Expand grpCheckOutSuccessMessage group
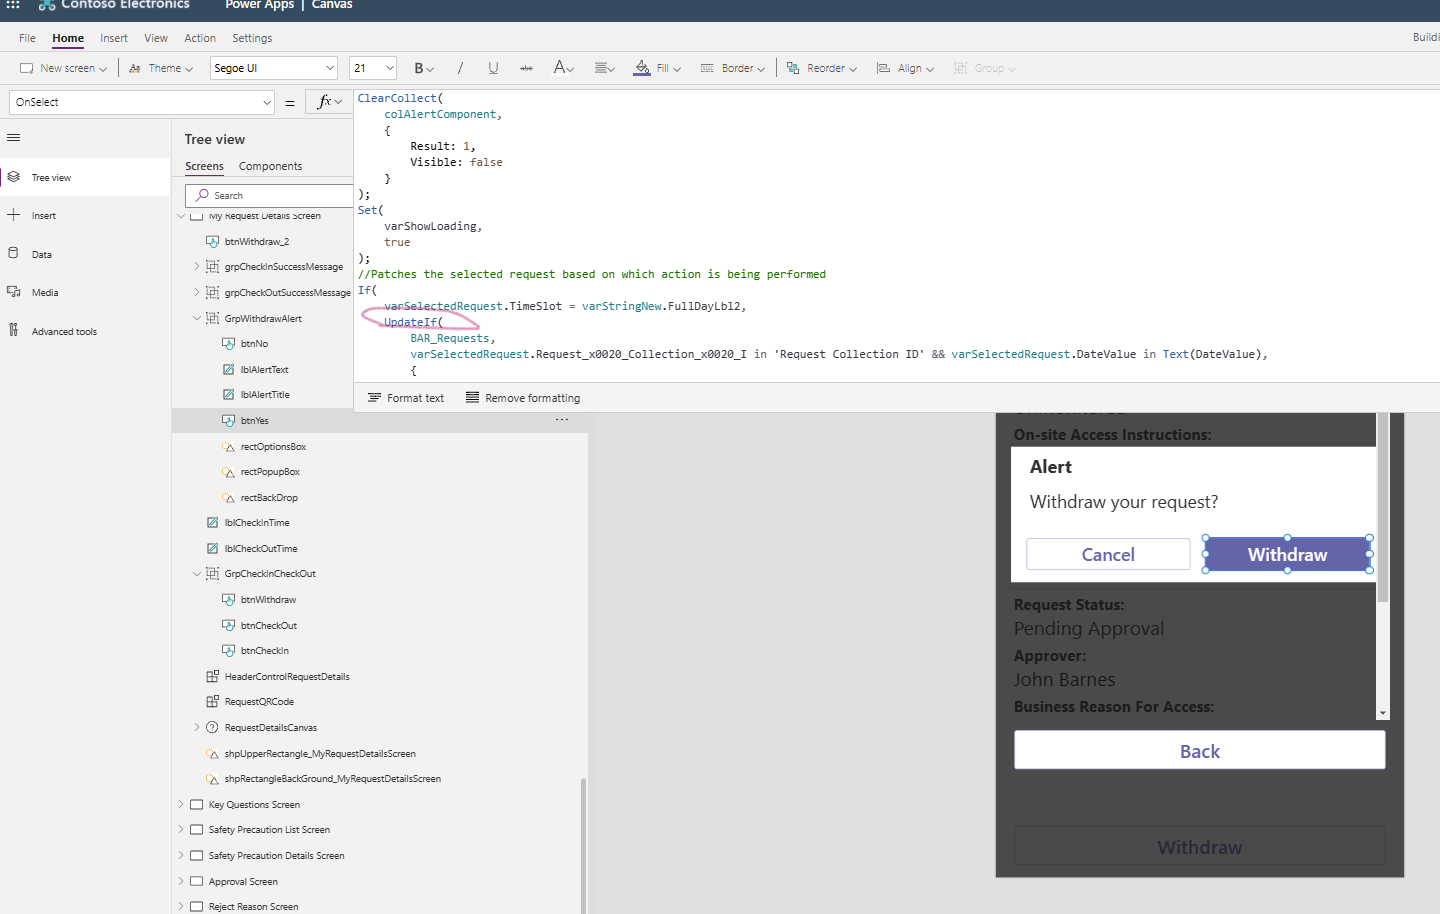Screen dimensions: 1440x914 (197, 292)
